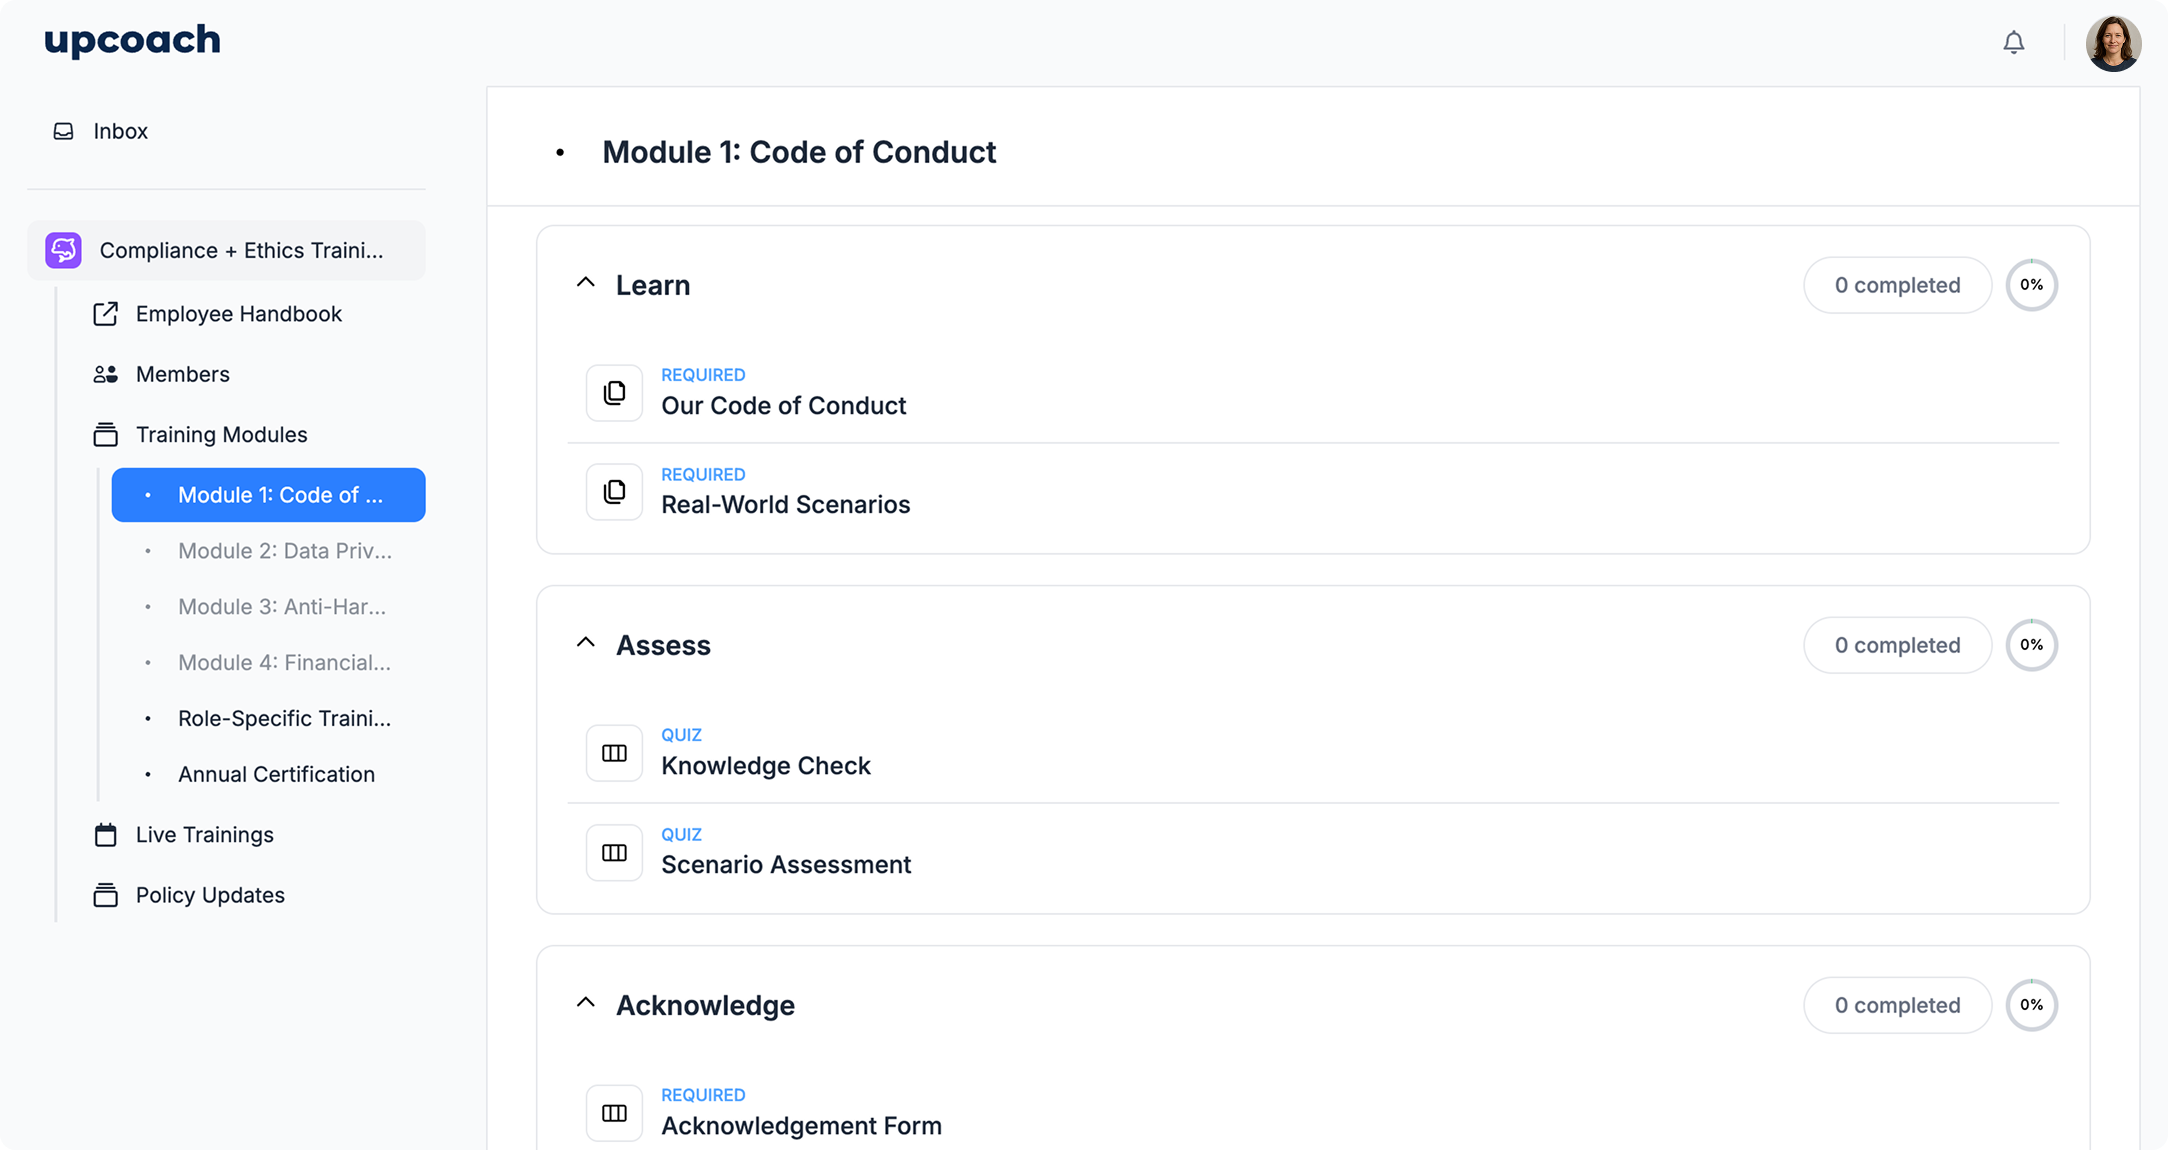Collapse the Assess section chevron
Screen dimensions: 2168x1150
coord(586,643)
